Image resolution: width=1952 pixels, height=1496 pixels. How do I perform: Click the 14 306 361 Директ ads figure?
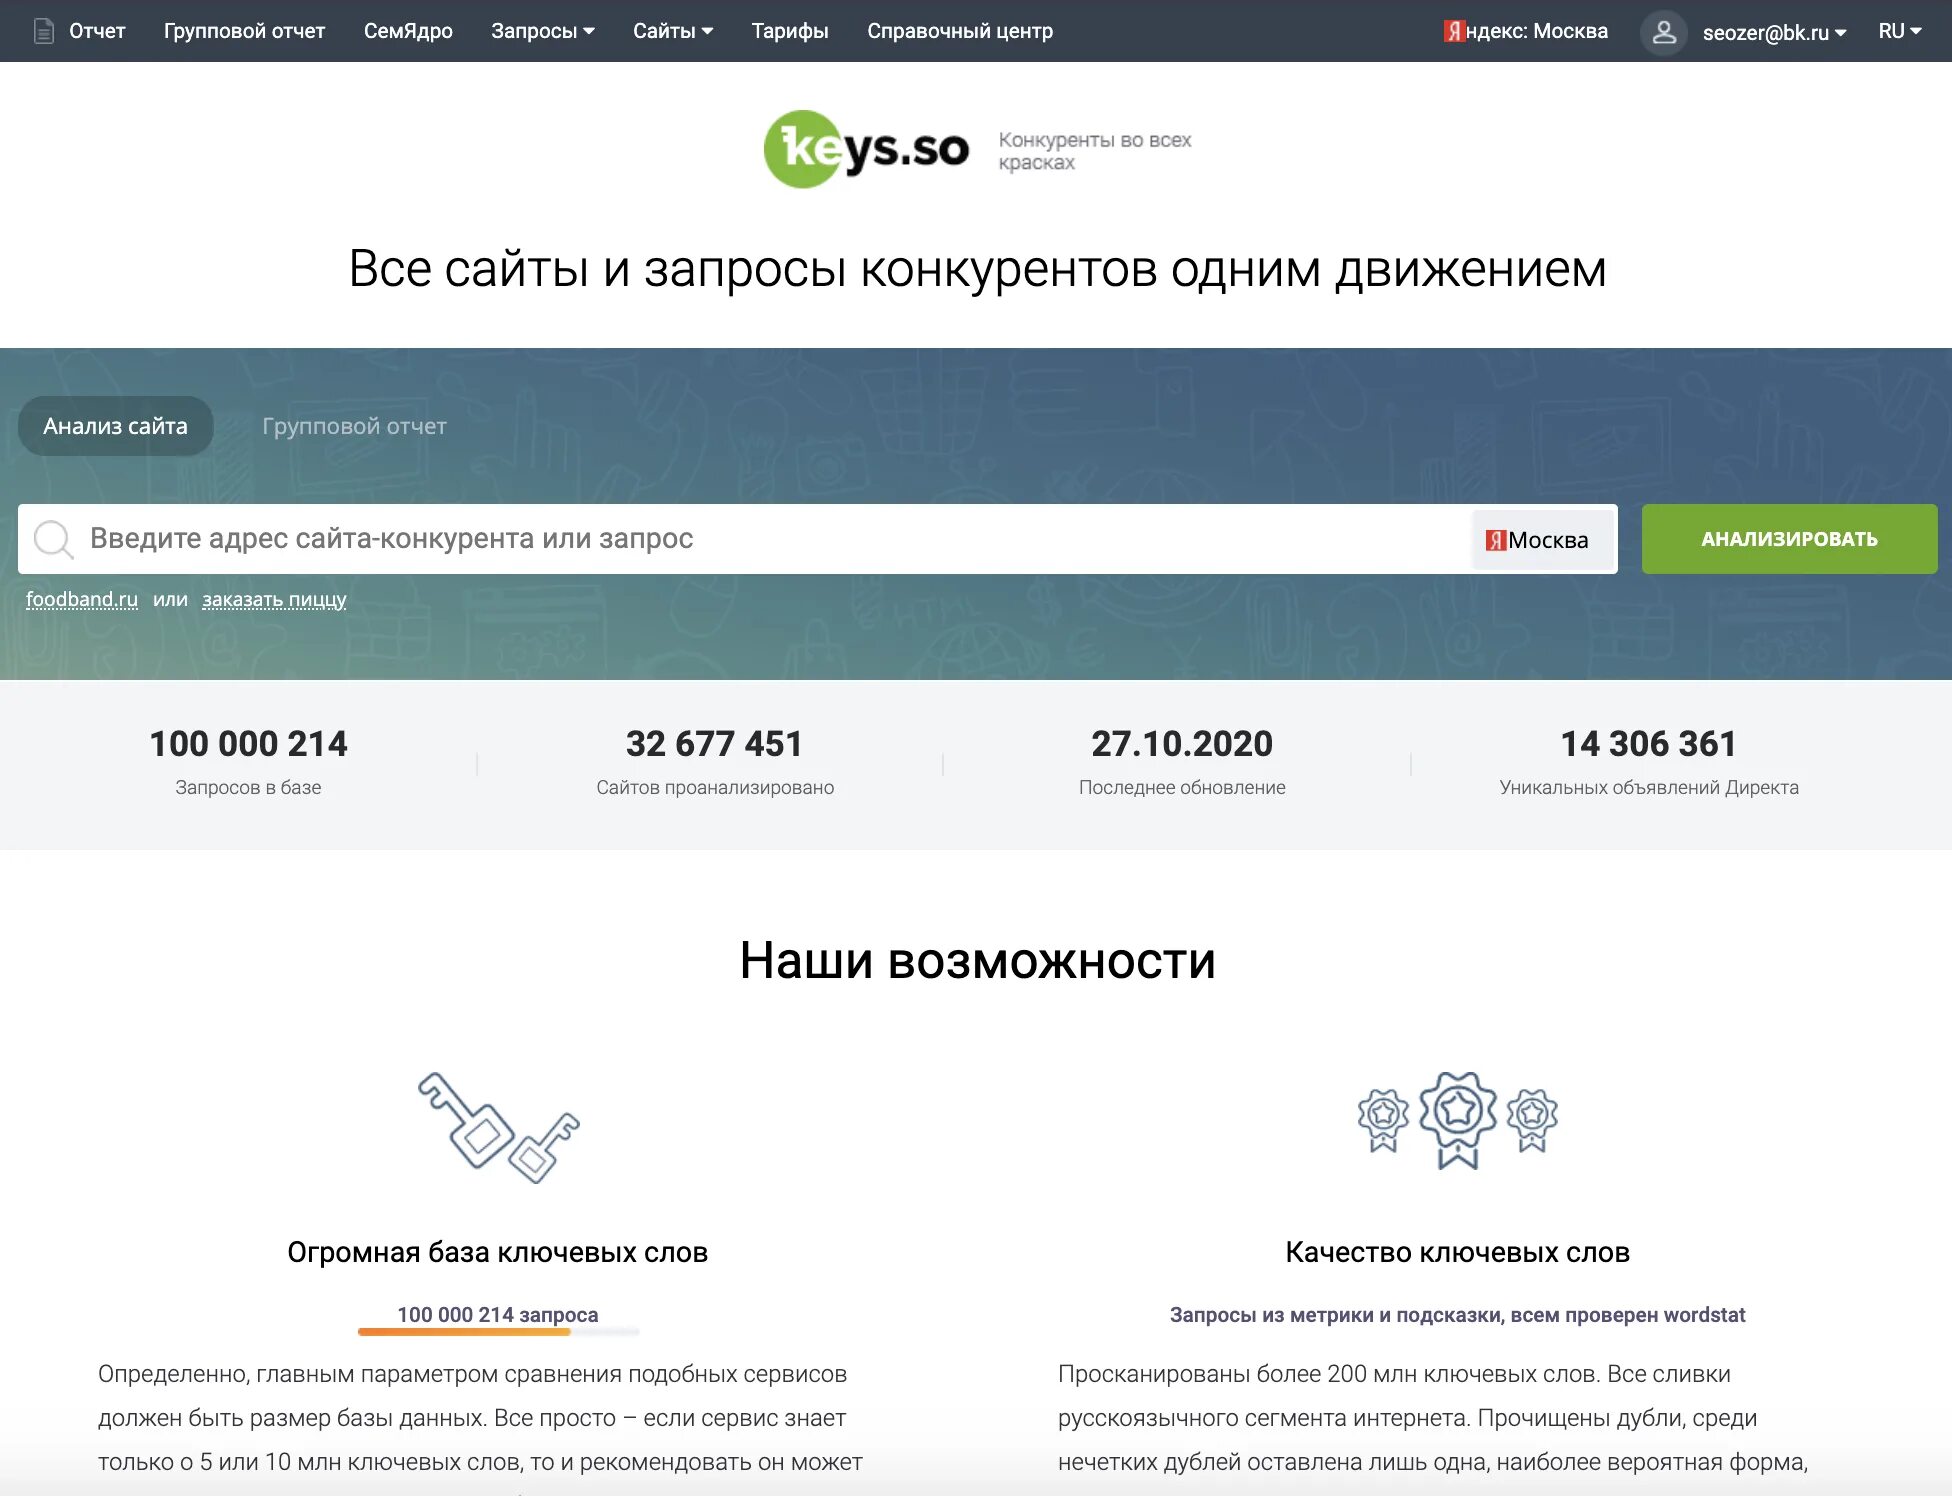tap(1649, 744)
